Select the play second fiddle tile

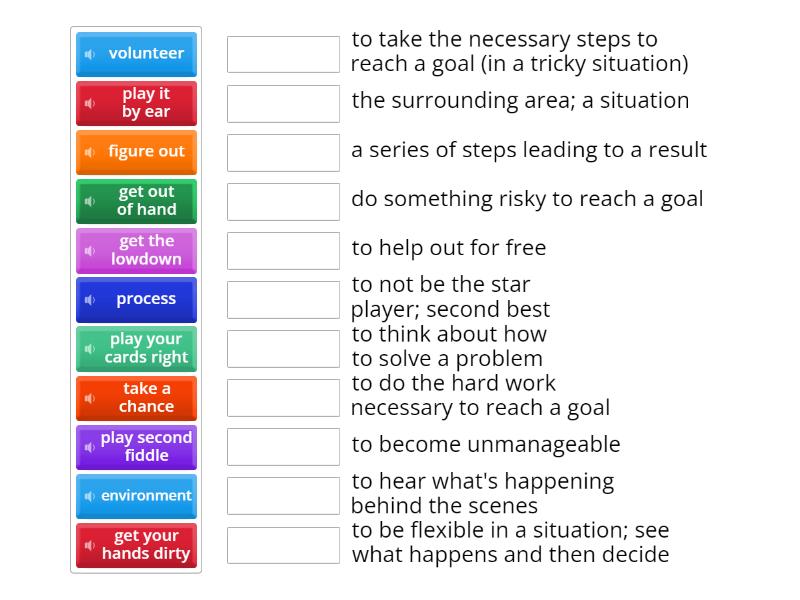click(136, 447)
